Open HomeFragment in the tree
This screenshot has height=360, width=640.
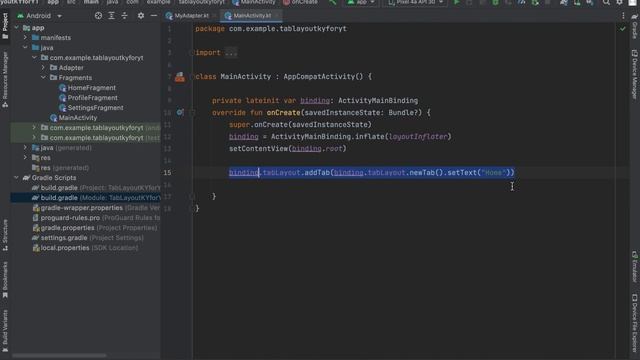pyautogui.click(x=87, y=88)
